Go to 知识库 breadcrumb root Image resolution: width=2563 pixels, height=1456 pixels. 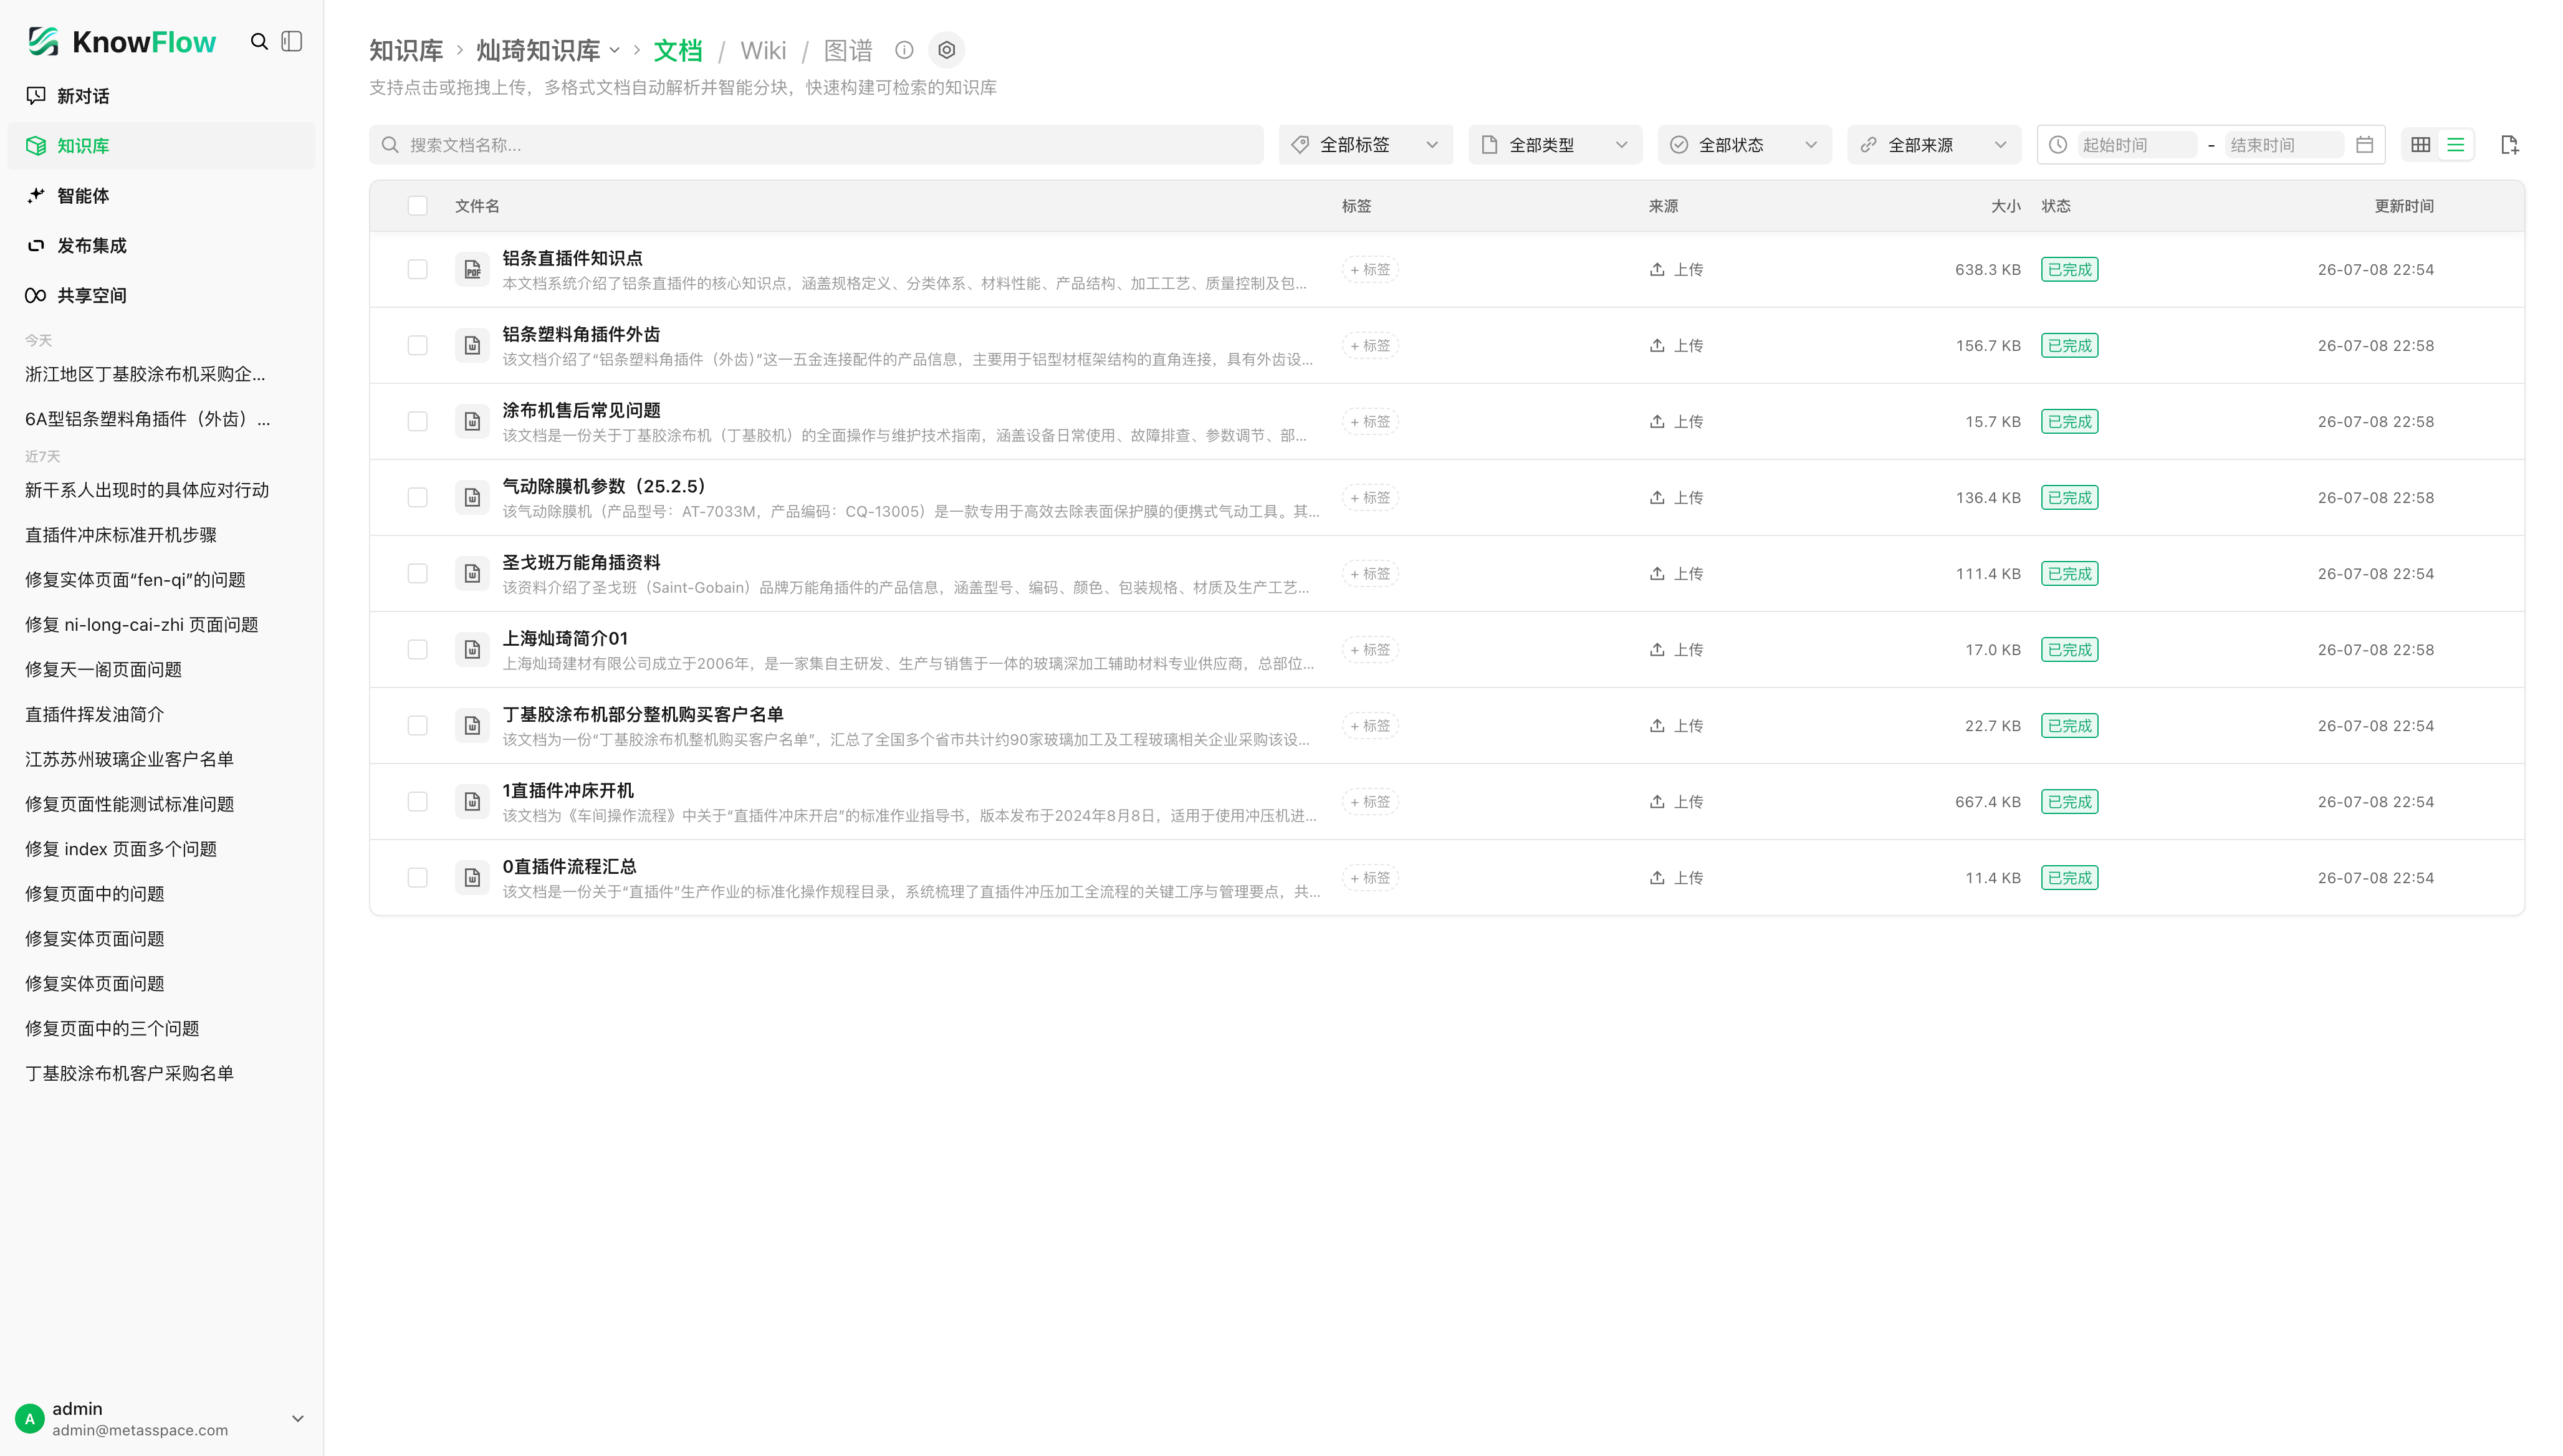click(x=406, y=50)
